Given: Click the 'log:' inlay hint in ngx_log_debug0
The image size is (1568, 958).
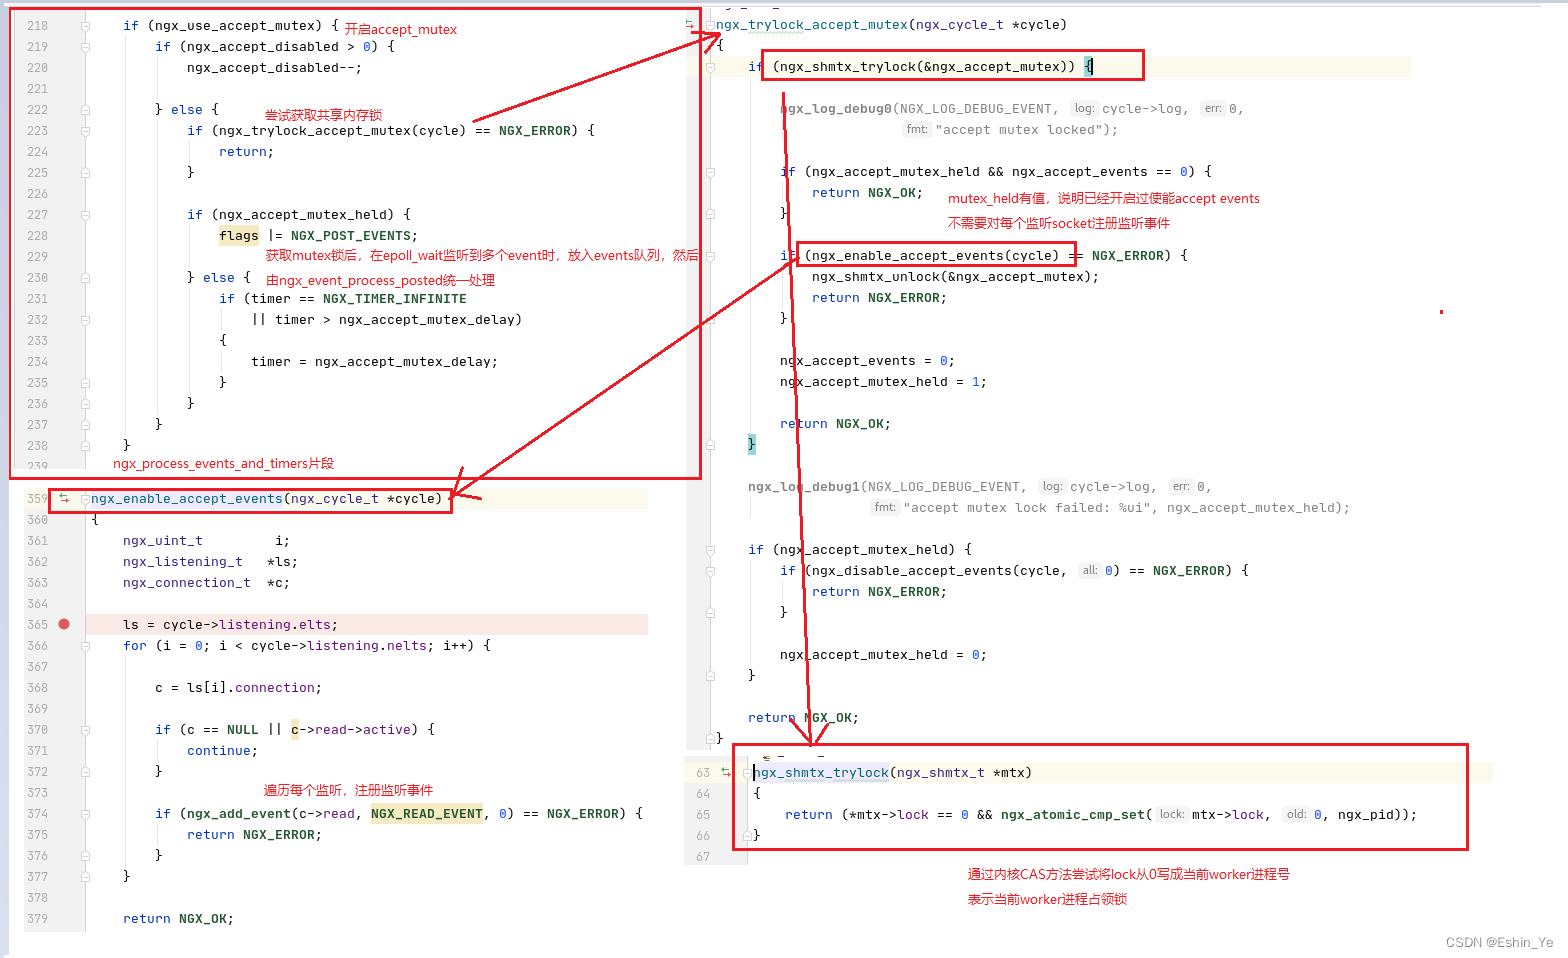Looking at the screenshot, I should pos(1084,108).
